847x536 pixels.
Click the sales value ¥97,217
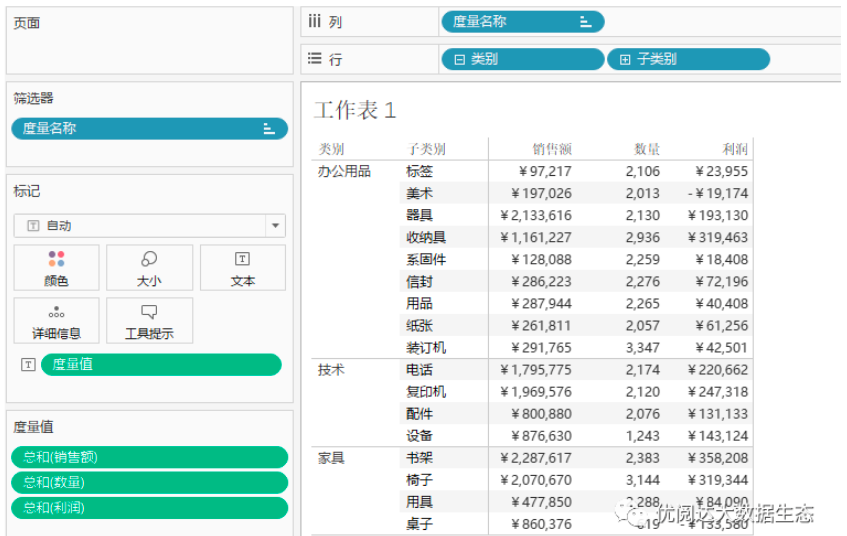point(544,171)
